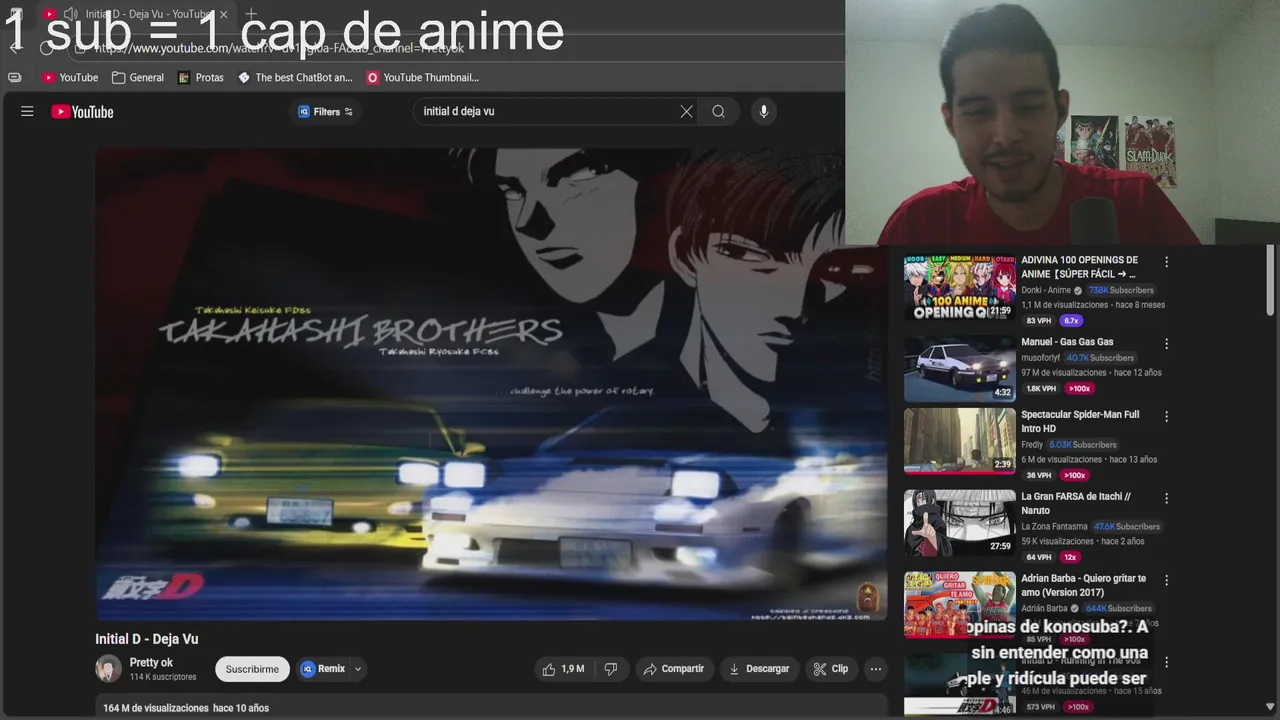Click the 738K Subscribers badge for Donki
The height and width of the screenshot is (720, 1280).
coord(1121,291)
